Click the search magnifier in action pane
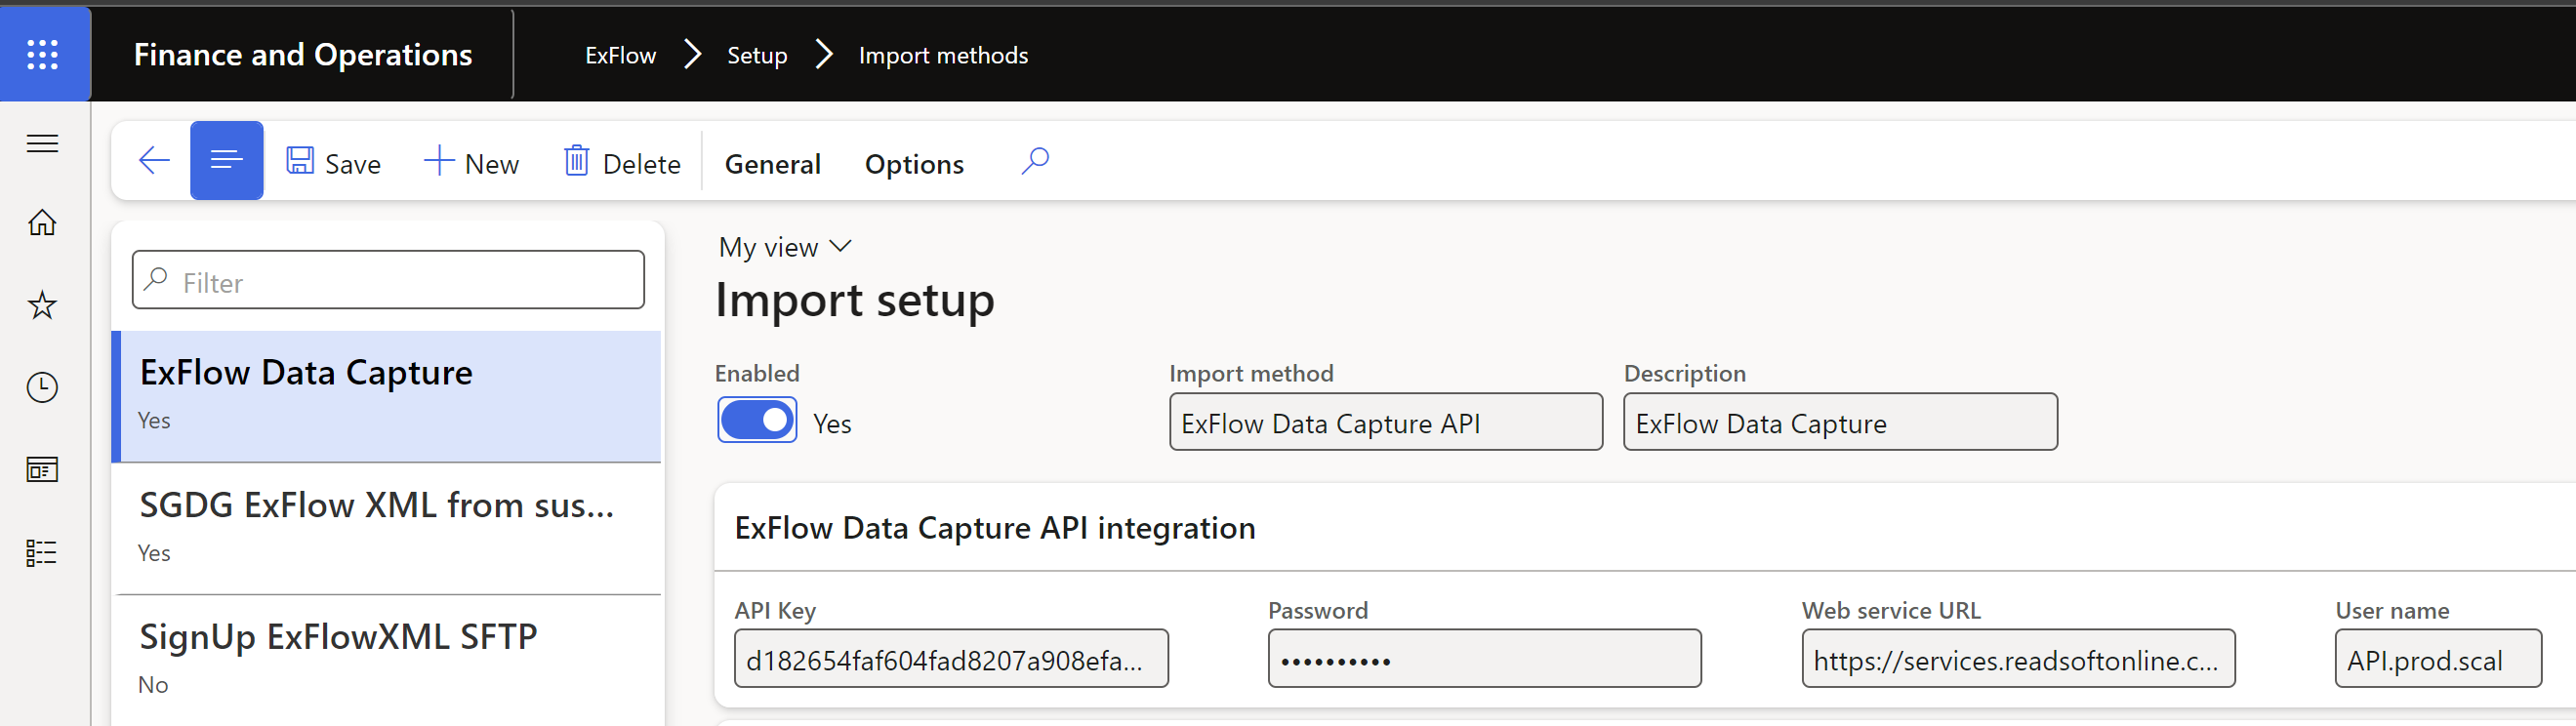 tap(1035, 161)
